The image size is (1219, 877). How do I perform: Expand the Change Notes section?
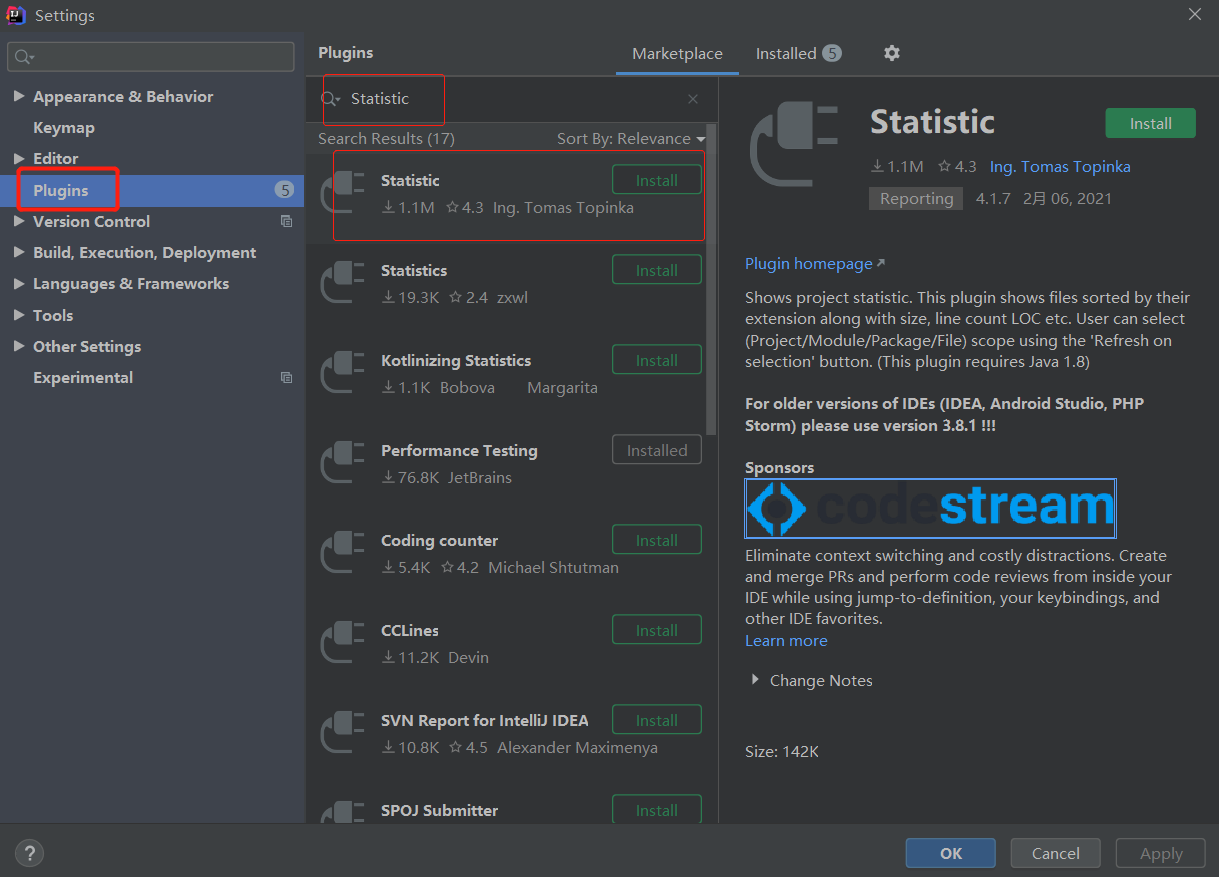pos(755,680)
